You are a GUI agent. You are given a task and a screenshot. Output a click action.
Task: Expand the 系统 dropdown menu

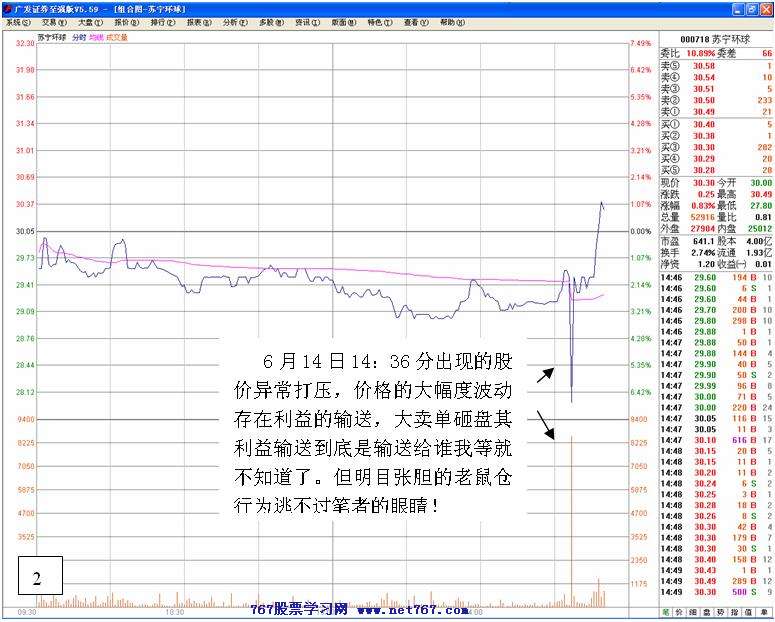pos(17,21)
